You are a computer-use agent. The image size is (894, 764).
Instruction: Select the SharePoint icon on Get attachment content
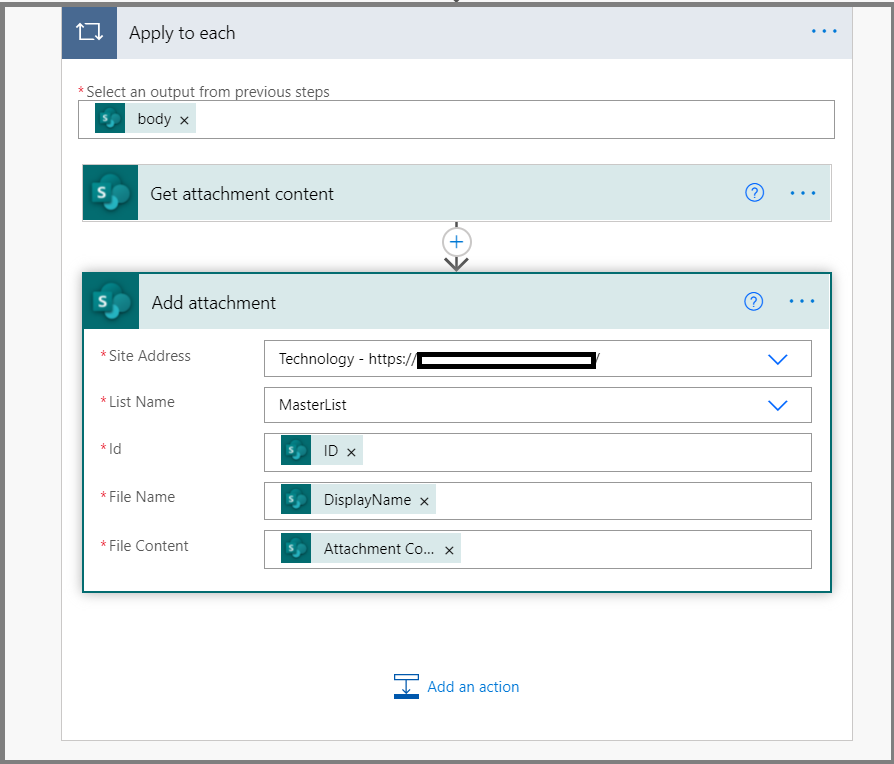click(x=111, y=192)
